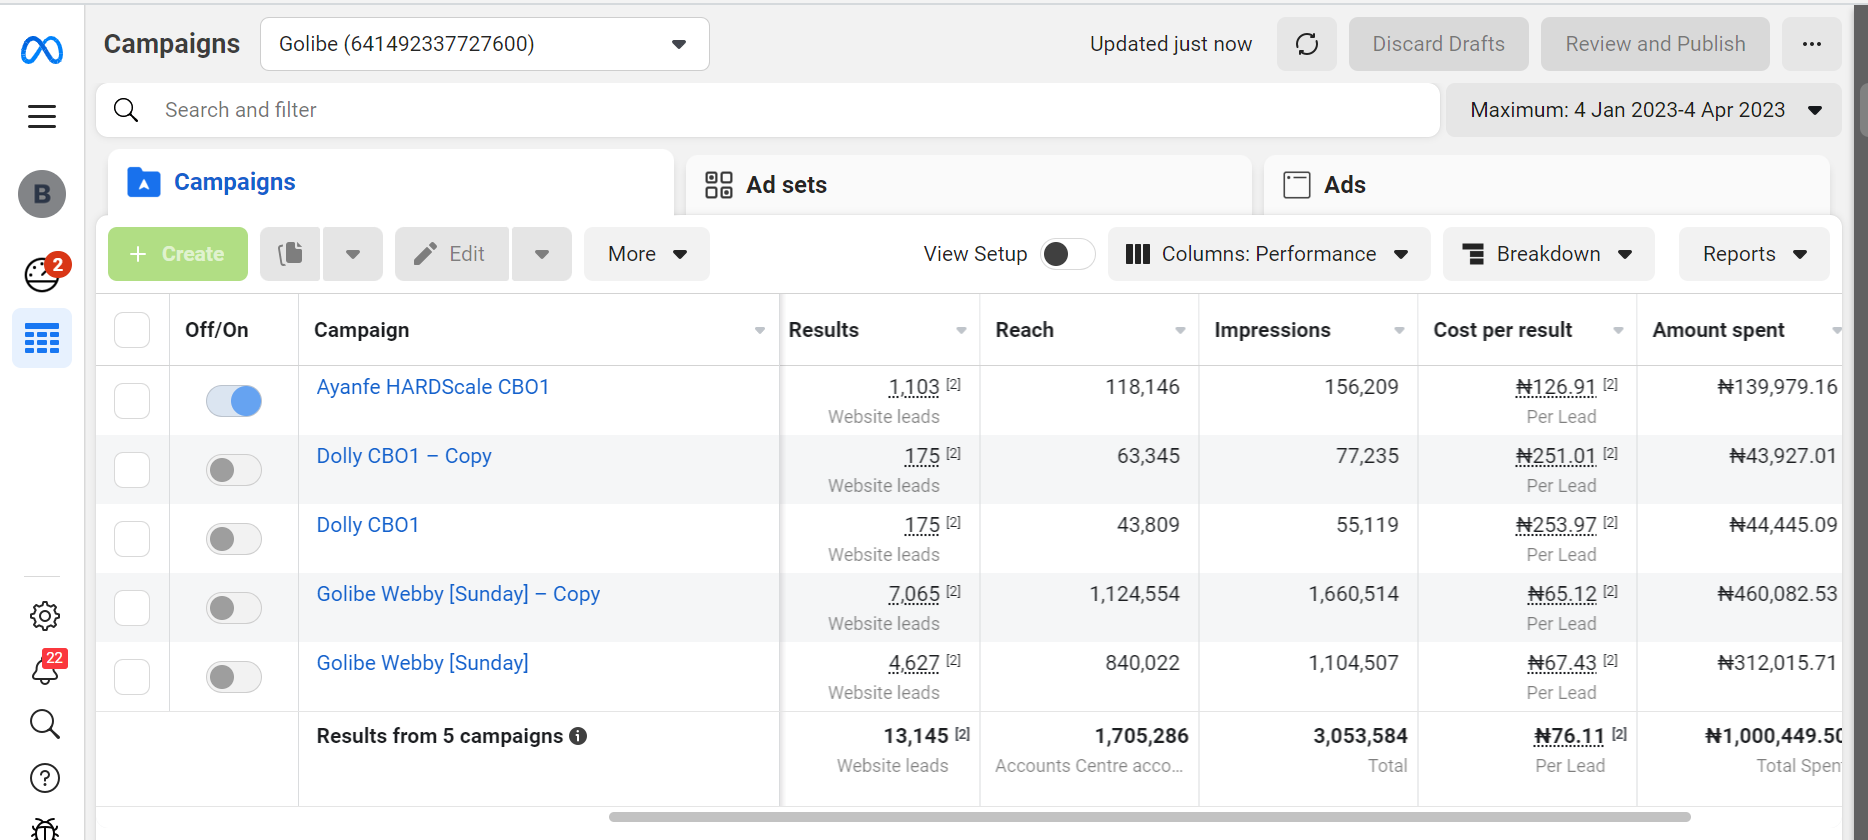
Task: Open the hamburger navigation menu
Action: (42, 117)
